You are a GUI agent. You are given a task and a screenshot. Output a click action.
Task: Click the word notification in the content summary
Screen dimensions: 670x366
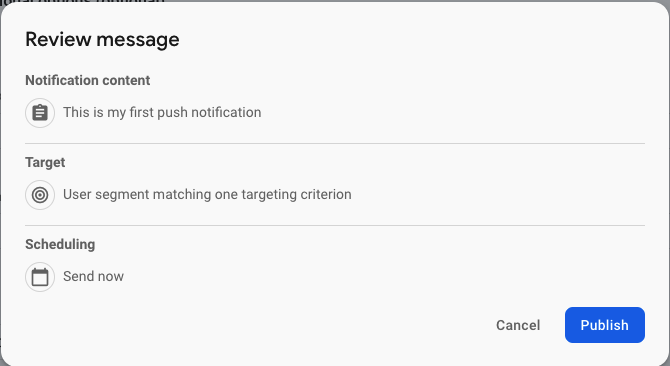226,112
